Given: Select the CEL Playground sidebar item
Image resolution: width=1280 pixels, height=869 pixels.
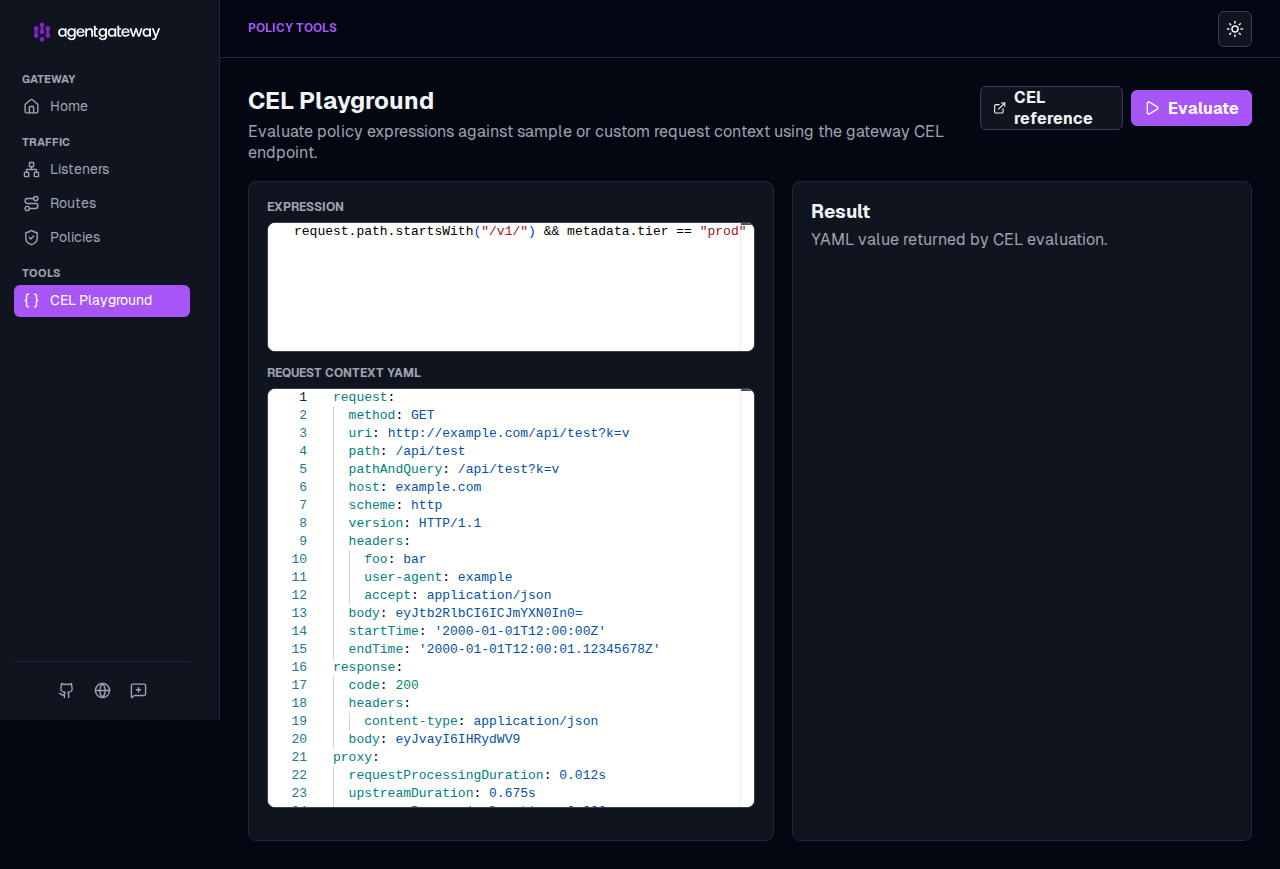Looking at the screenshot, I should (102, 300).
